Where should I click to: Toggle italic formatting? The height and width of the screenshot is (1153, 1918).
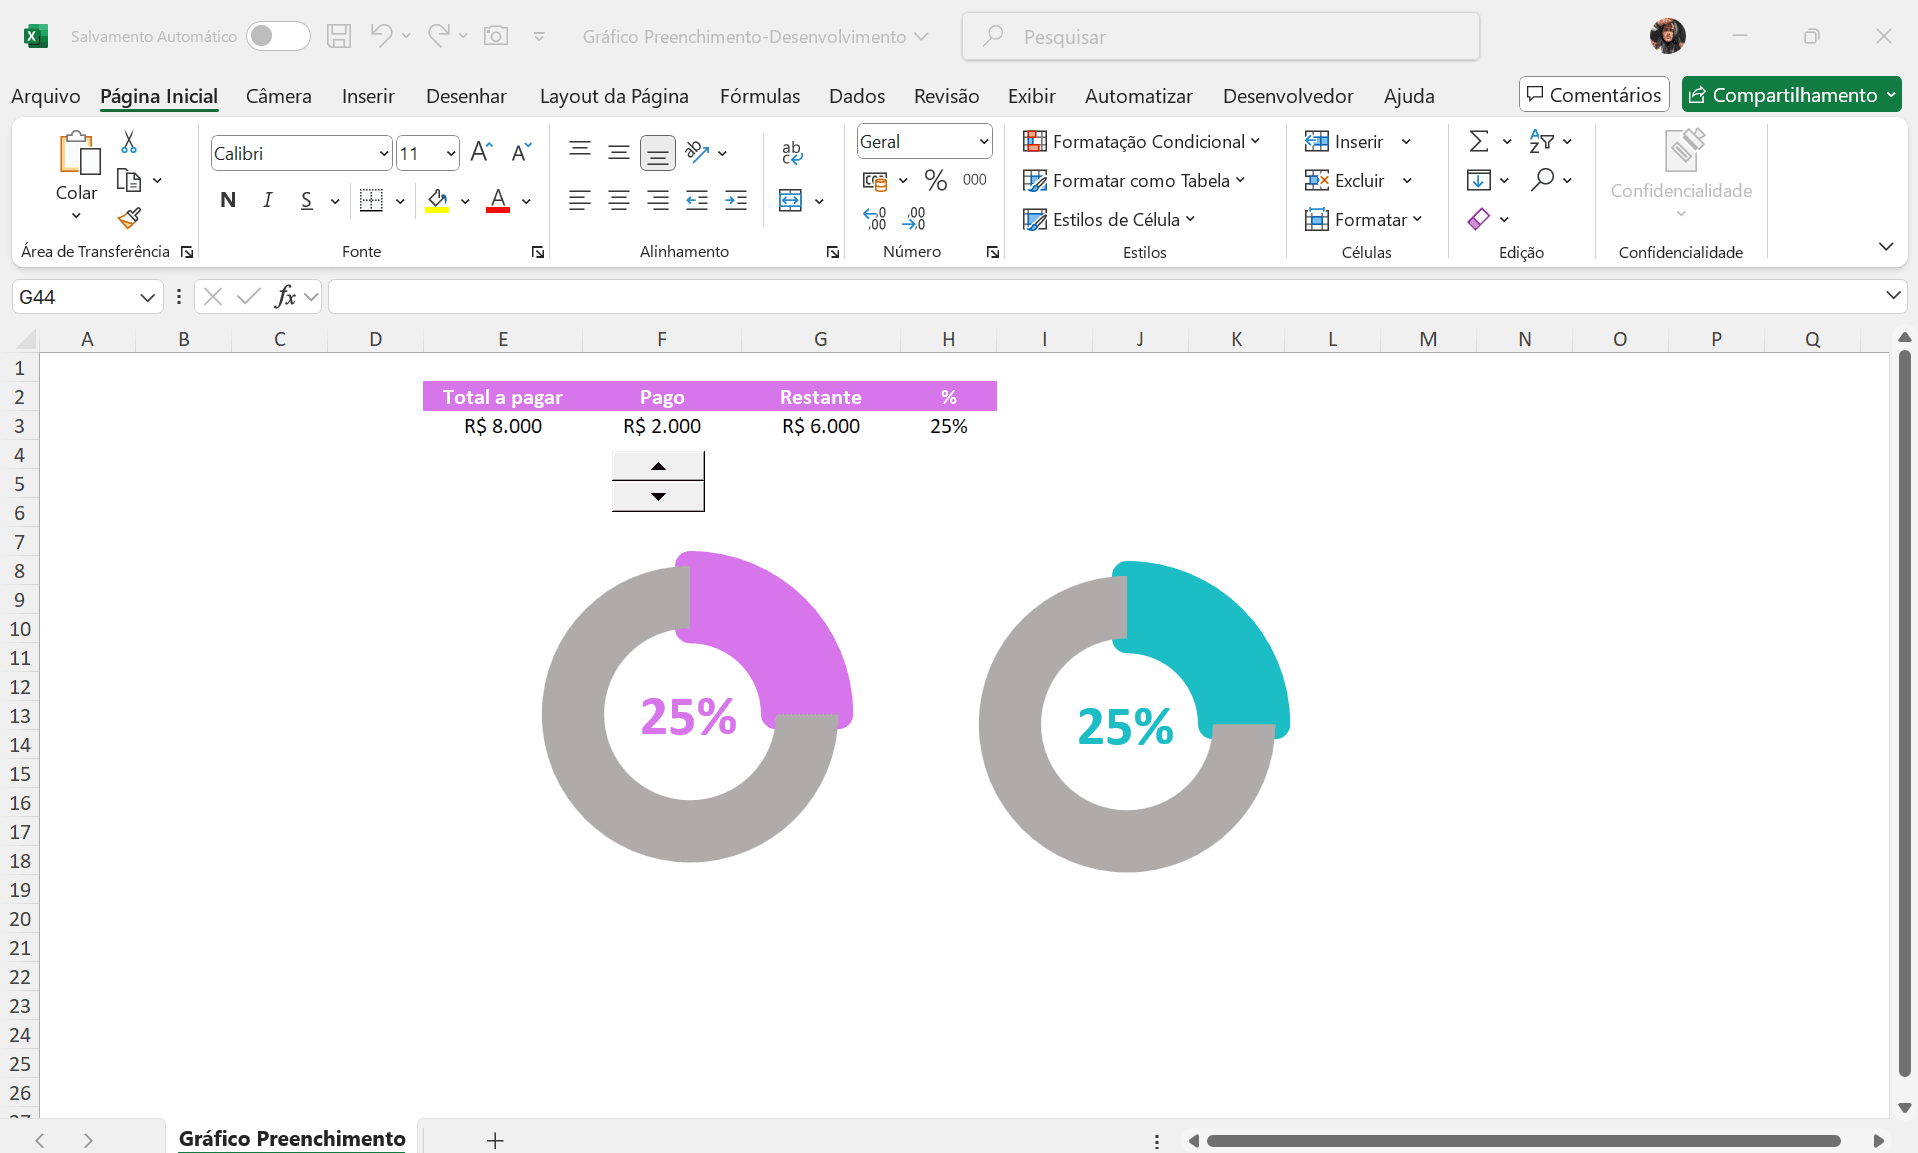[x=267, y=200]
